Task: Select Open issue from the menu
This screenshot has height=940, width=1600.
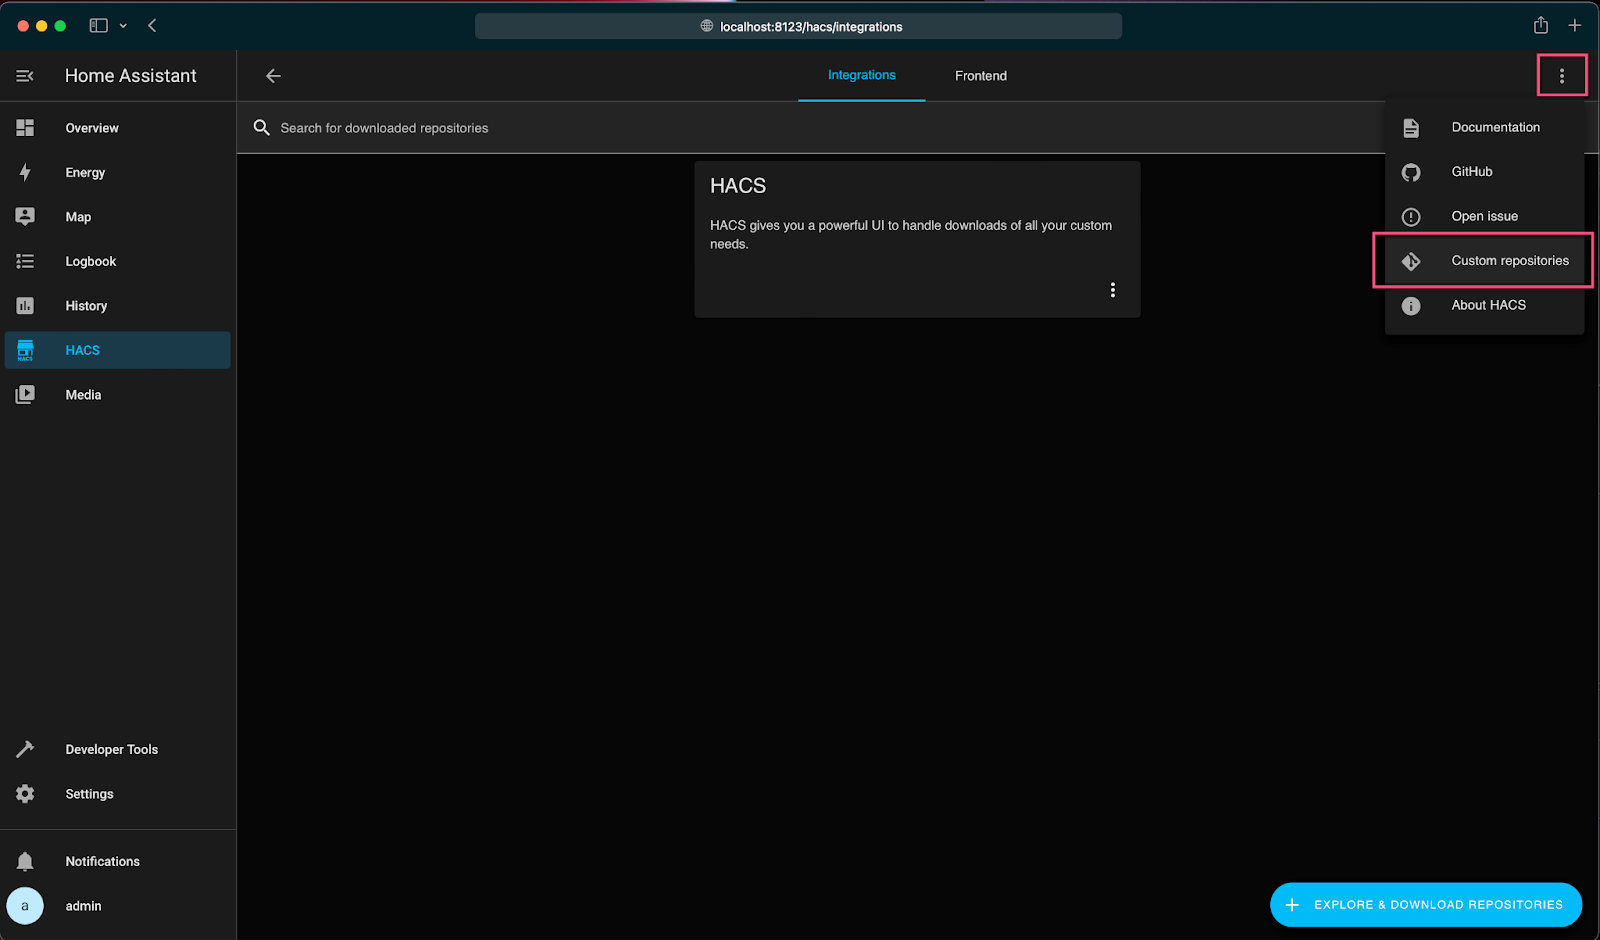Action: click(x=1484, y=216)
